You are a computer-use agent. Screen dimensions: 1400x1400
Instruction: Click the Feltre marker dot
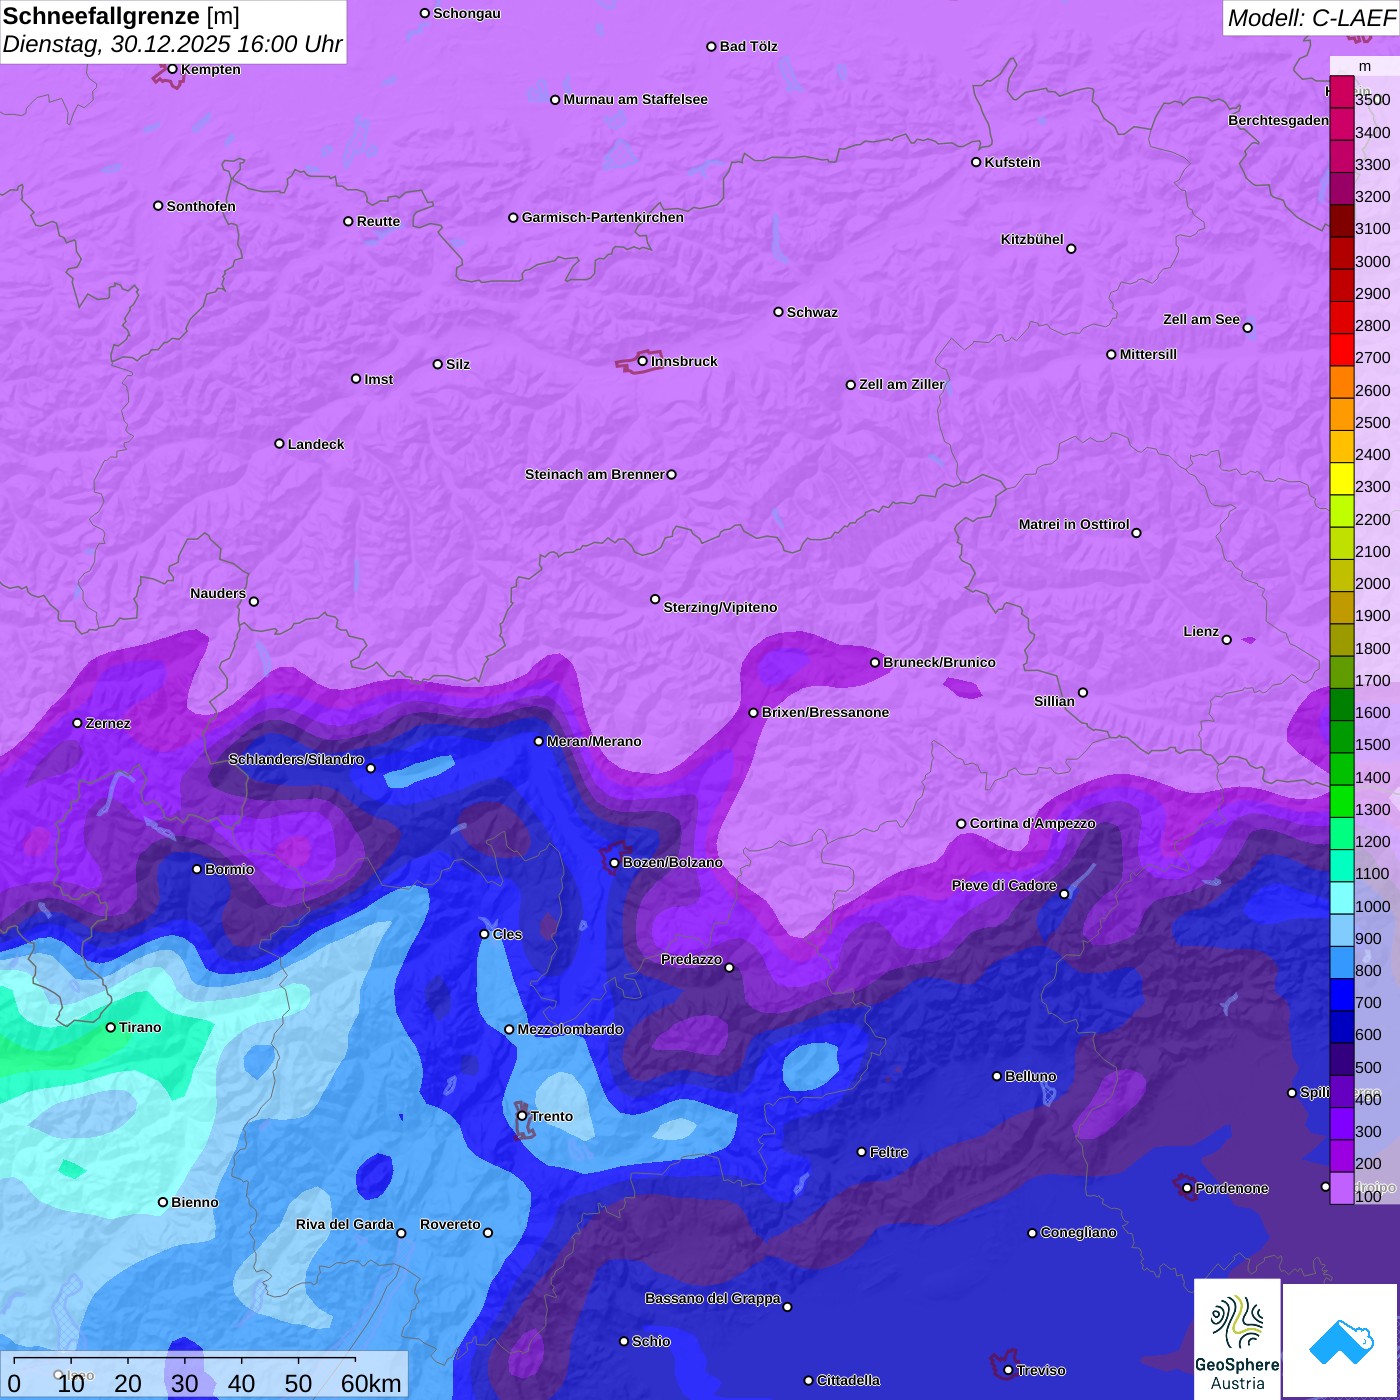point(862,1152)
